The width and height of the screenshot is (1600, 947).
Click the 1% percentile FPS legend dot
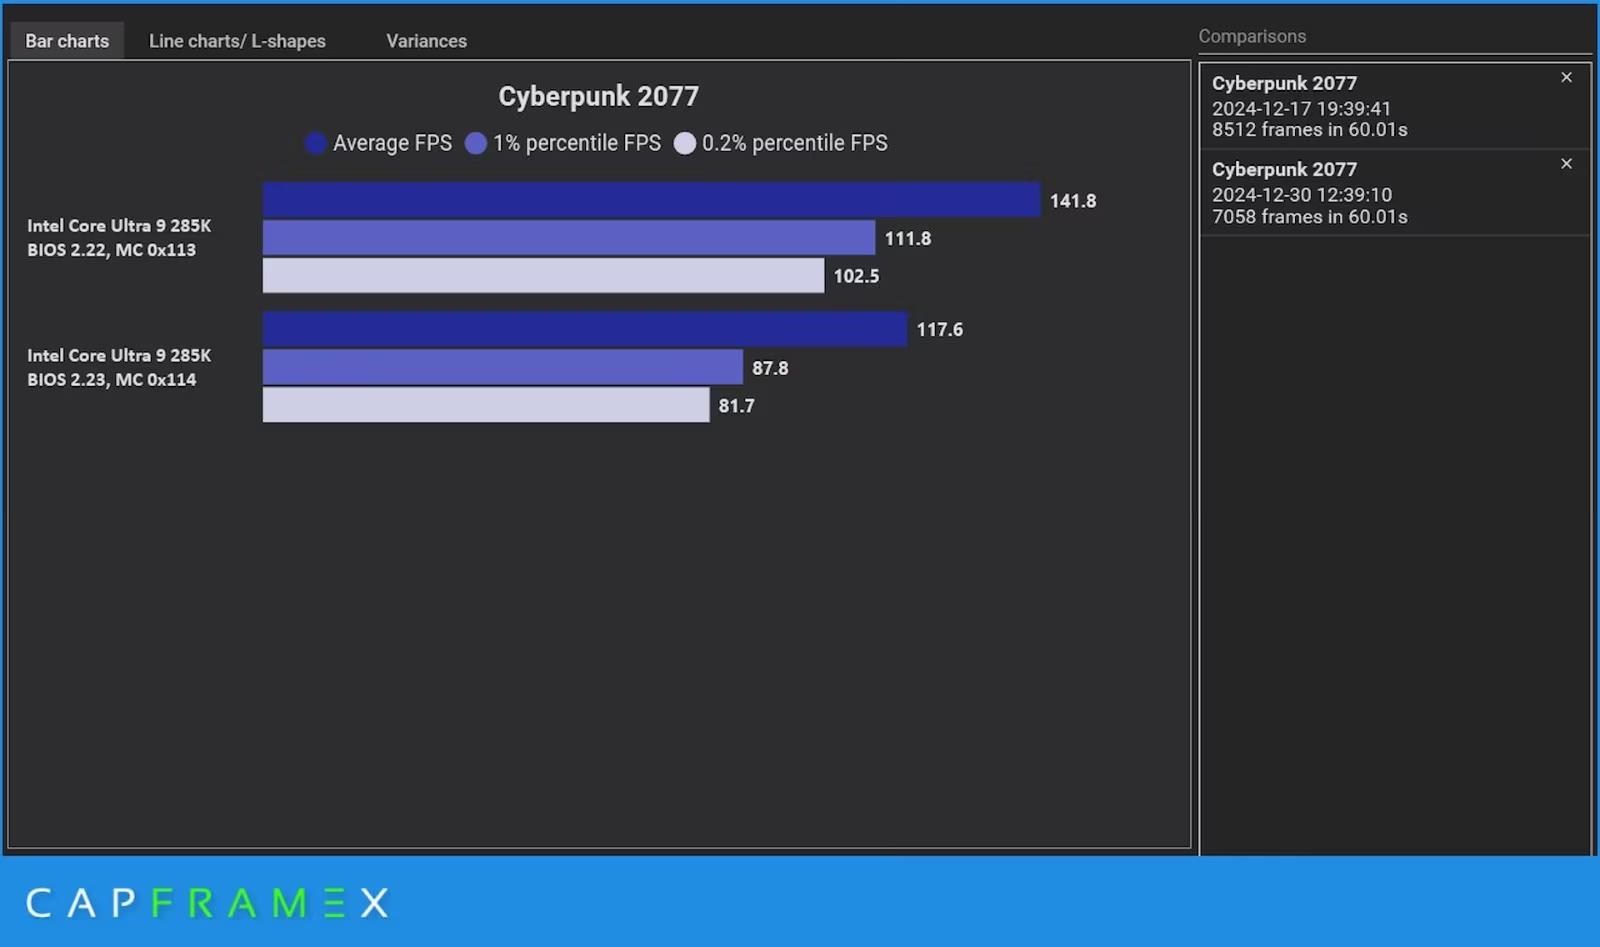coord(476,143)
